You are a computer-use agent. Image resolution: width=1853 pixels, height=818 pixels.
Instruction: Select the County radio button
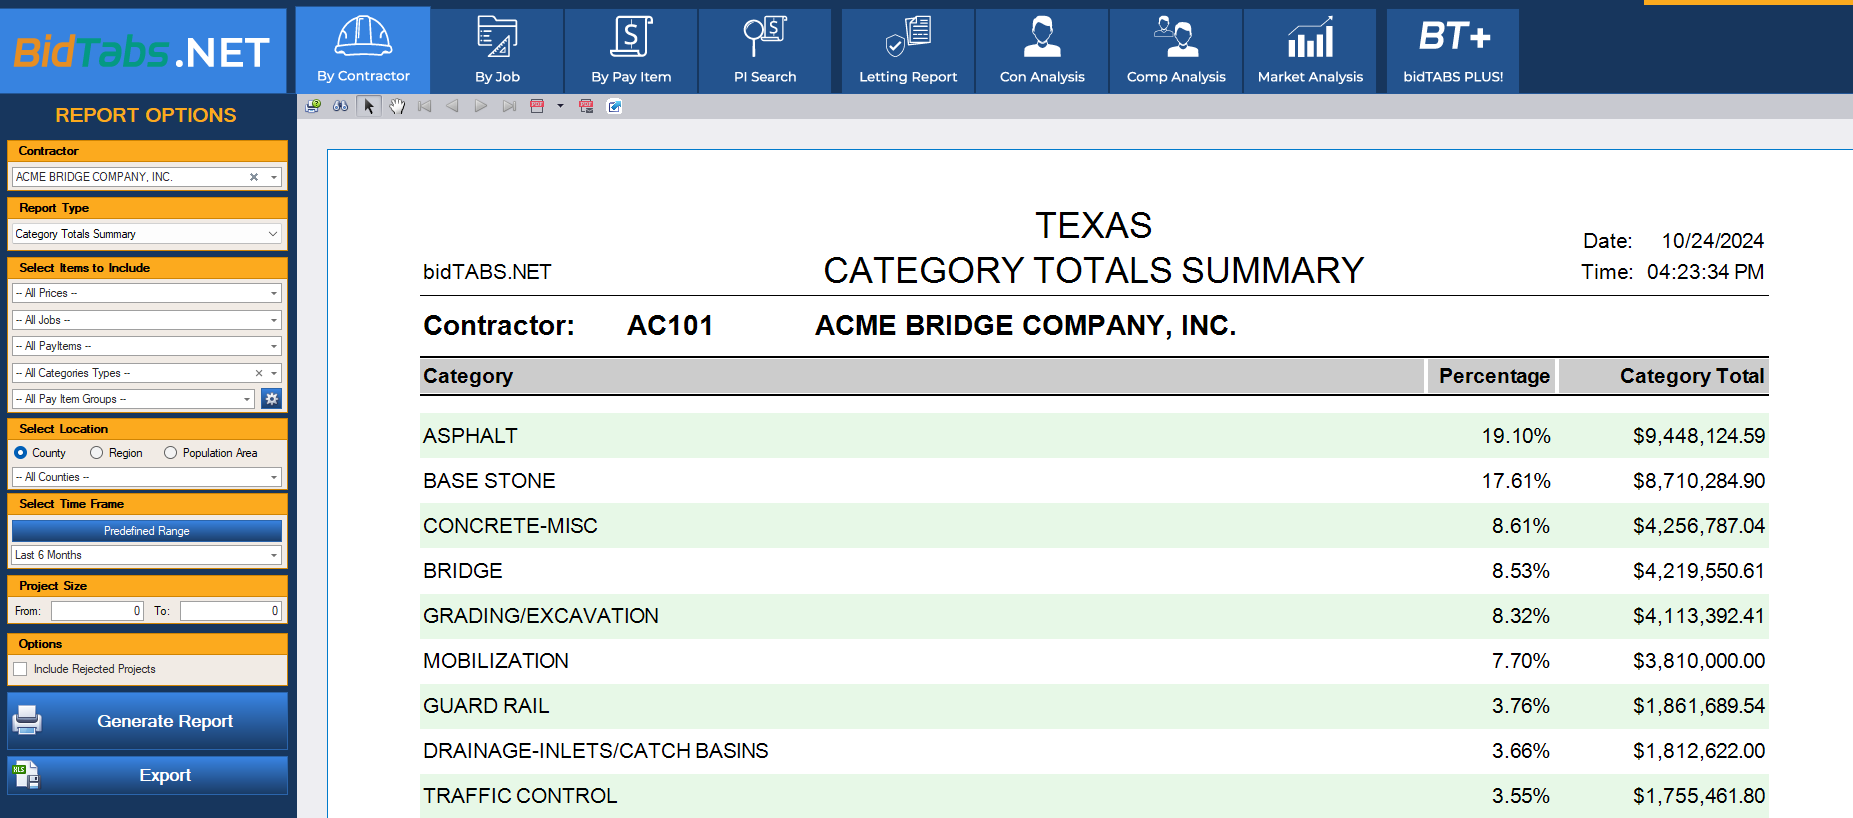pos(20,453)
